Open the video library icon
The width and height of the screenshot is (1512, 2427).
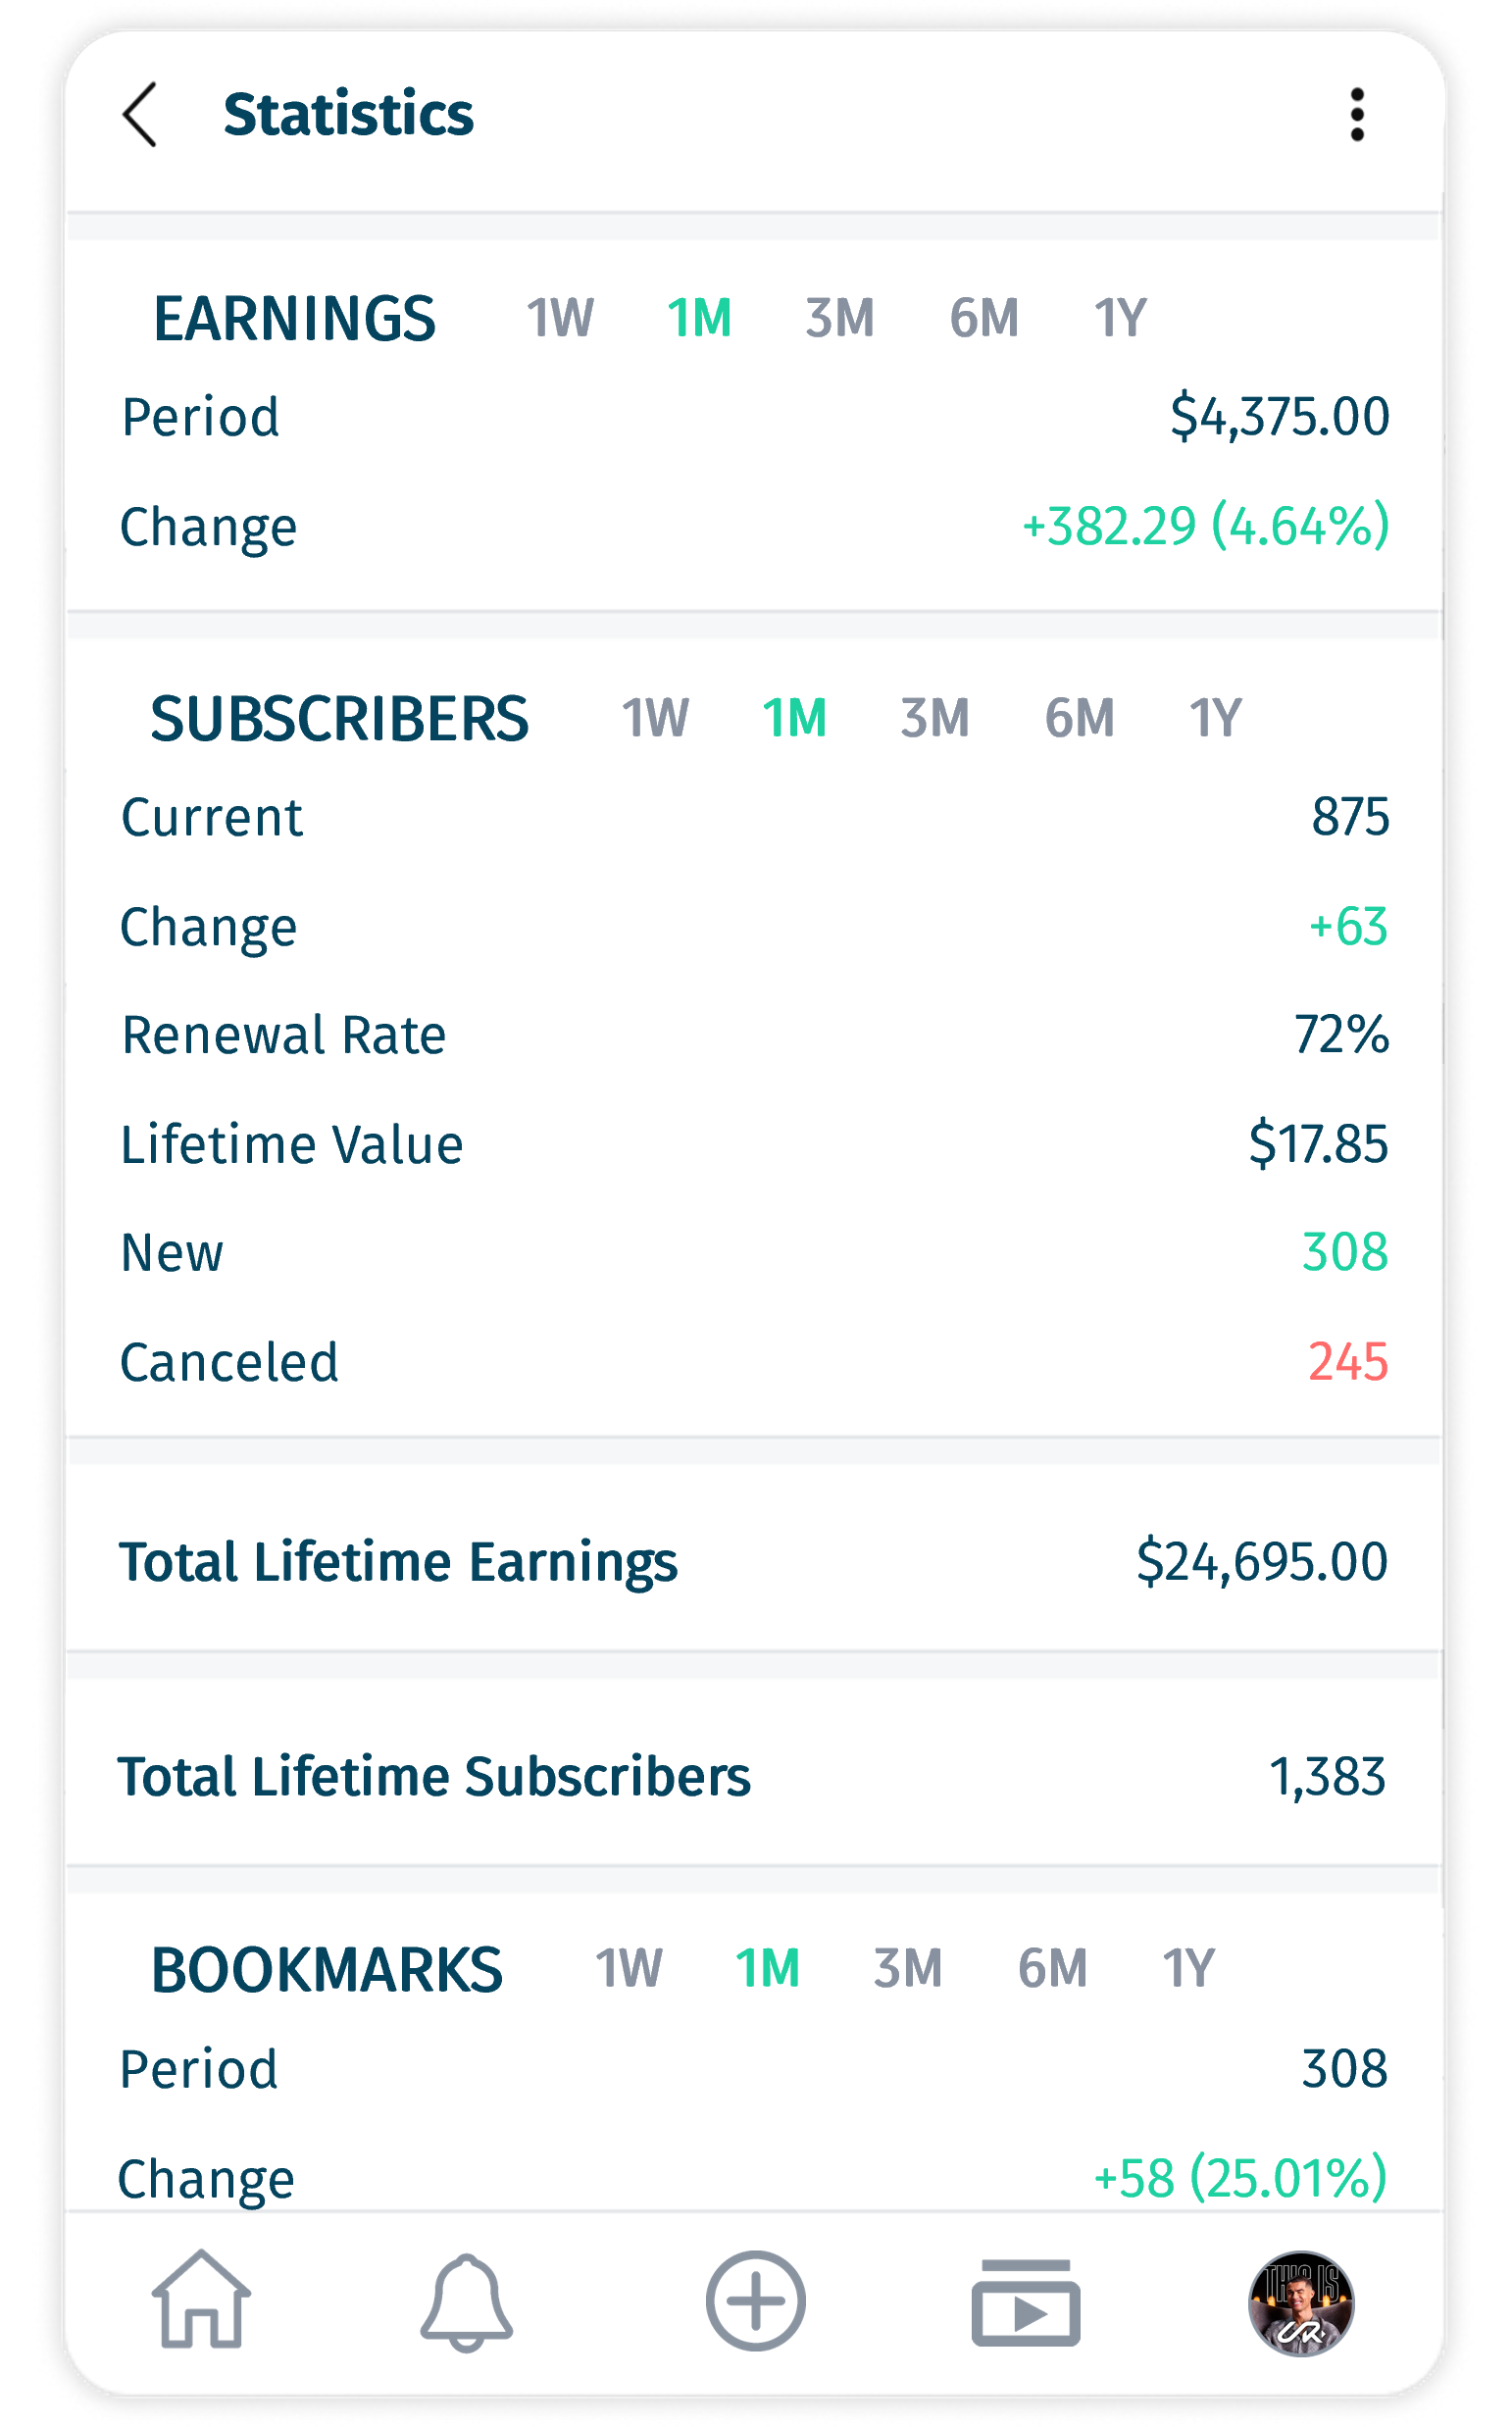1025,2303
